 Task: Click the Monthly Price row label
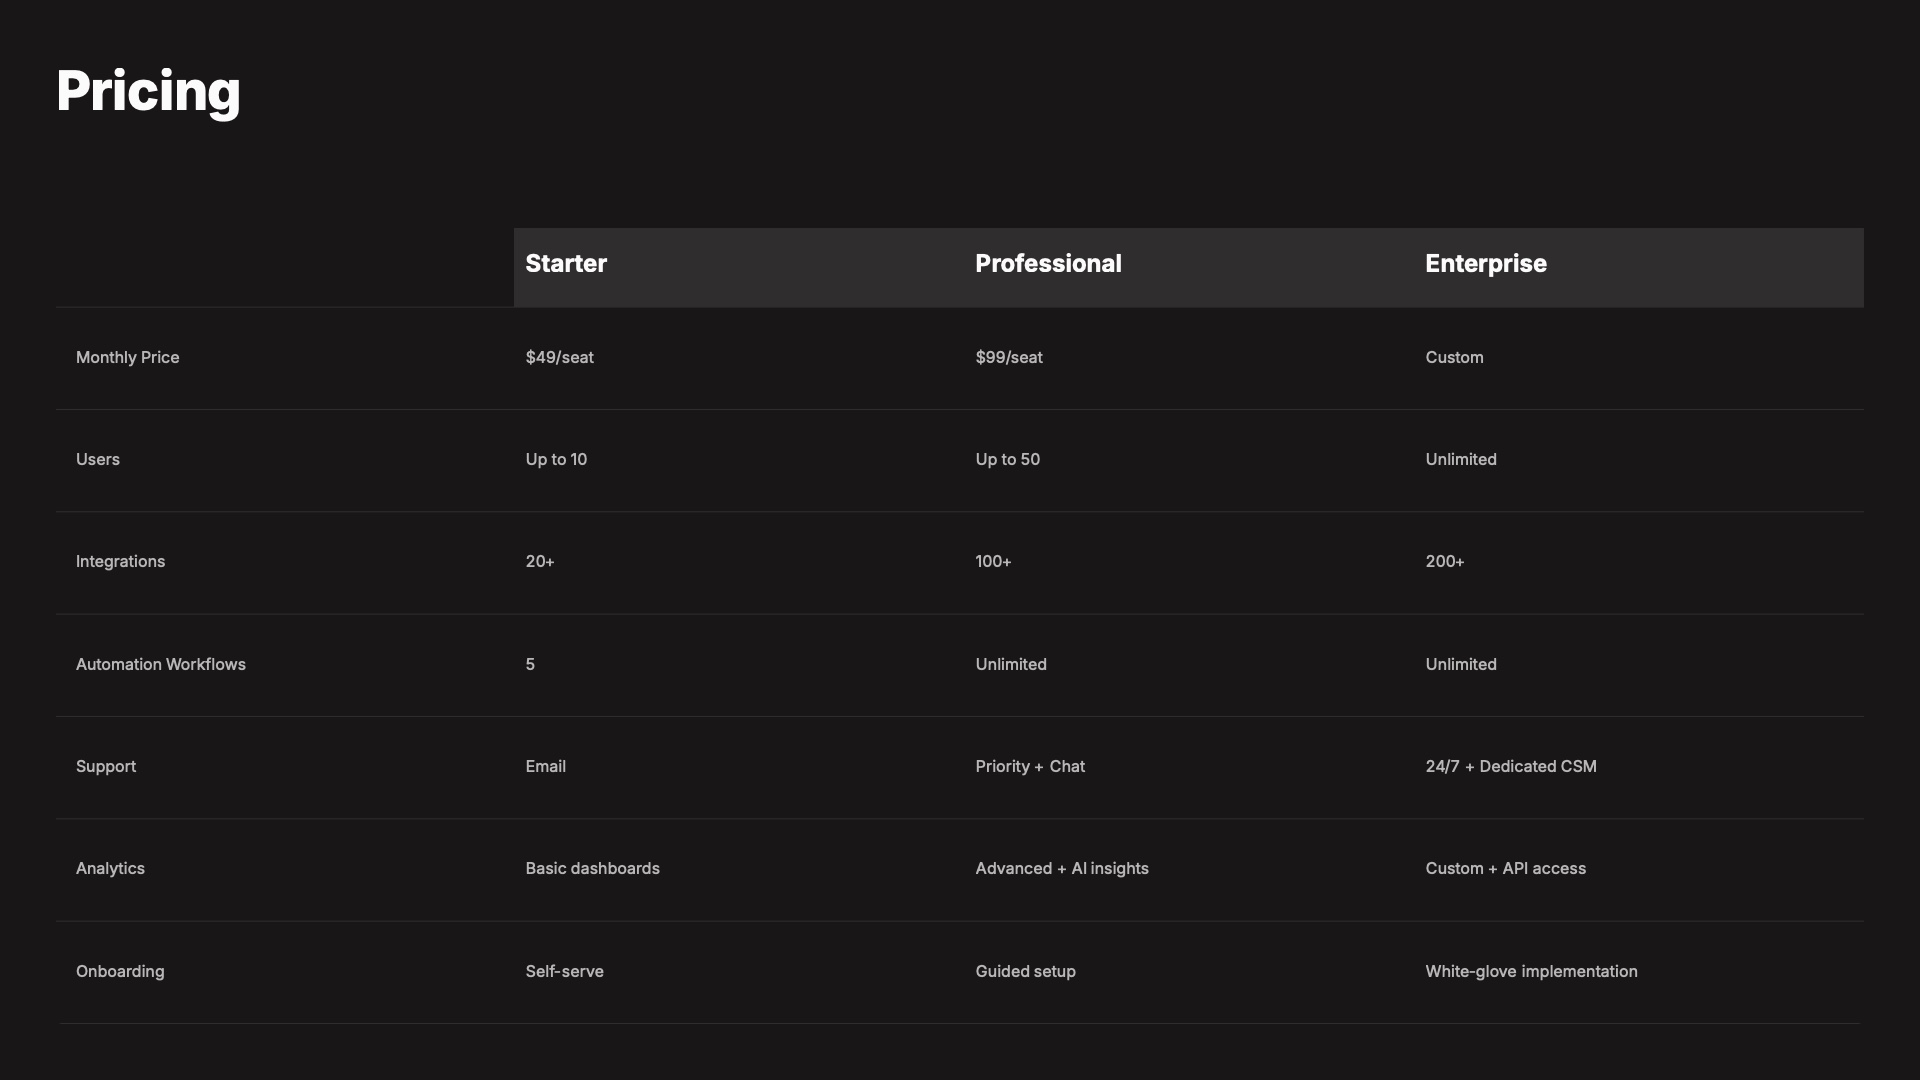point(127,358)
